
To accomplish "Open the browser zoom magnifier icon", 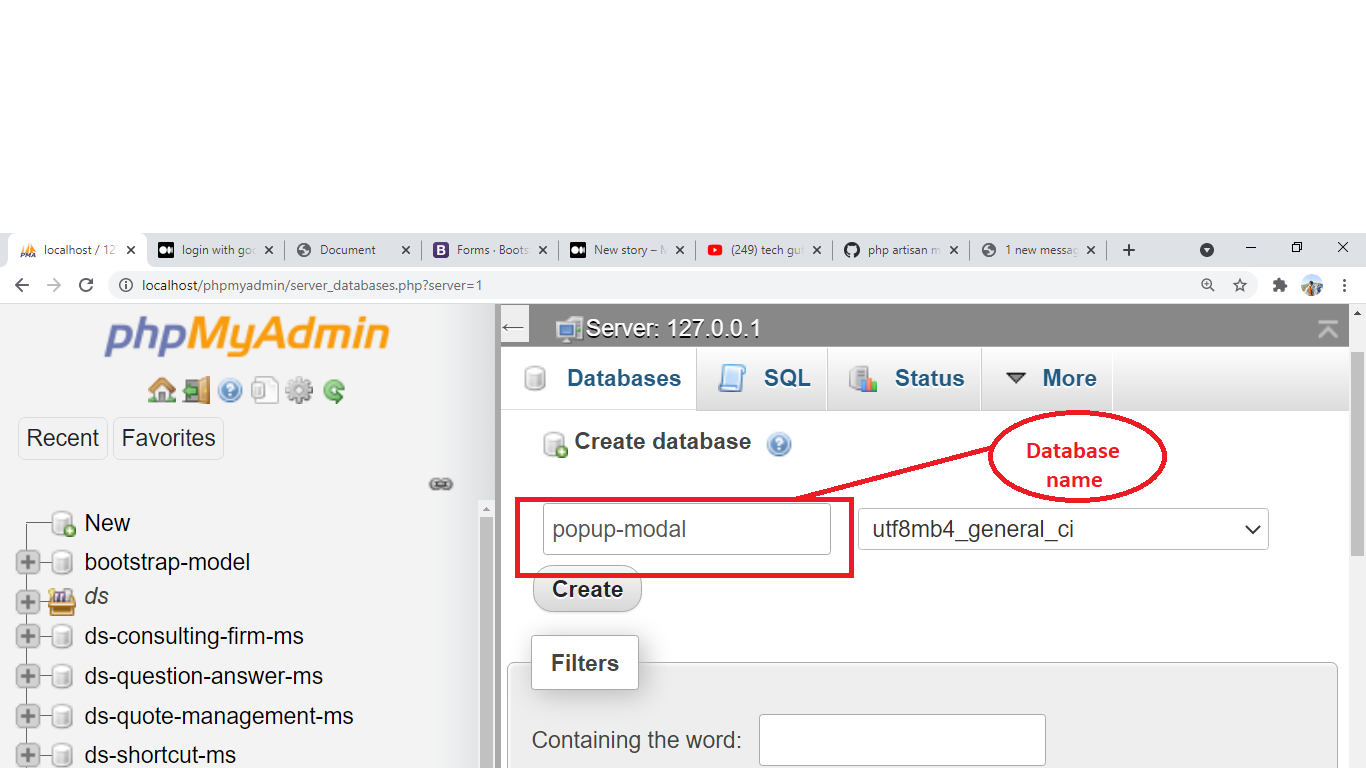I will [1208, 285].
